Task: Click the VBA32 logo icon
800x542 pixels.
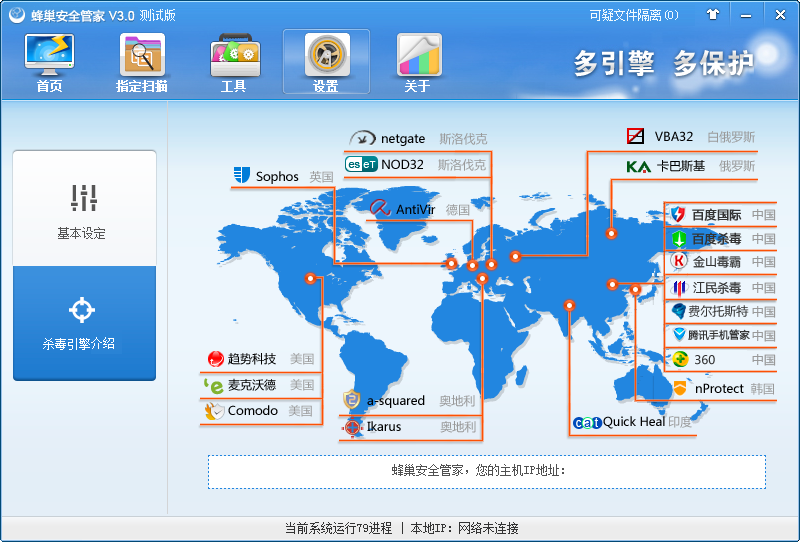Action: pos(635,136)
